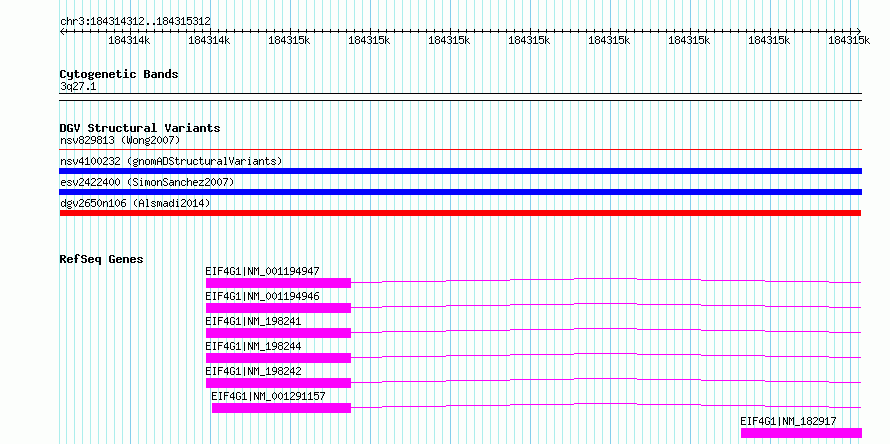Click the EIF4G1|NM_001291157 transcript label
The width and height of the screenshot is (890, 444).
pos(268,396)
